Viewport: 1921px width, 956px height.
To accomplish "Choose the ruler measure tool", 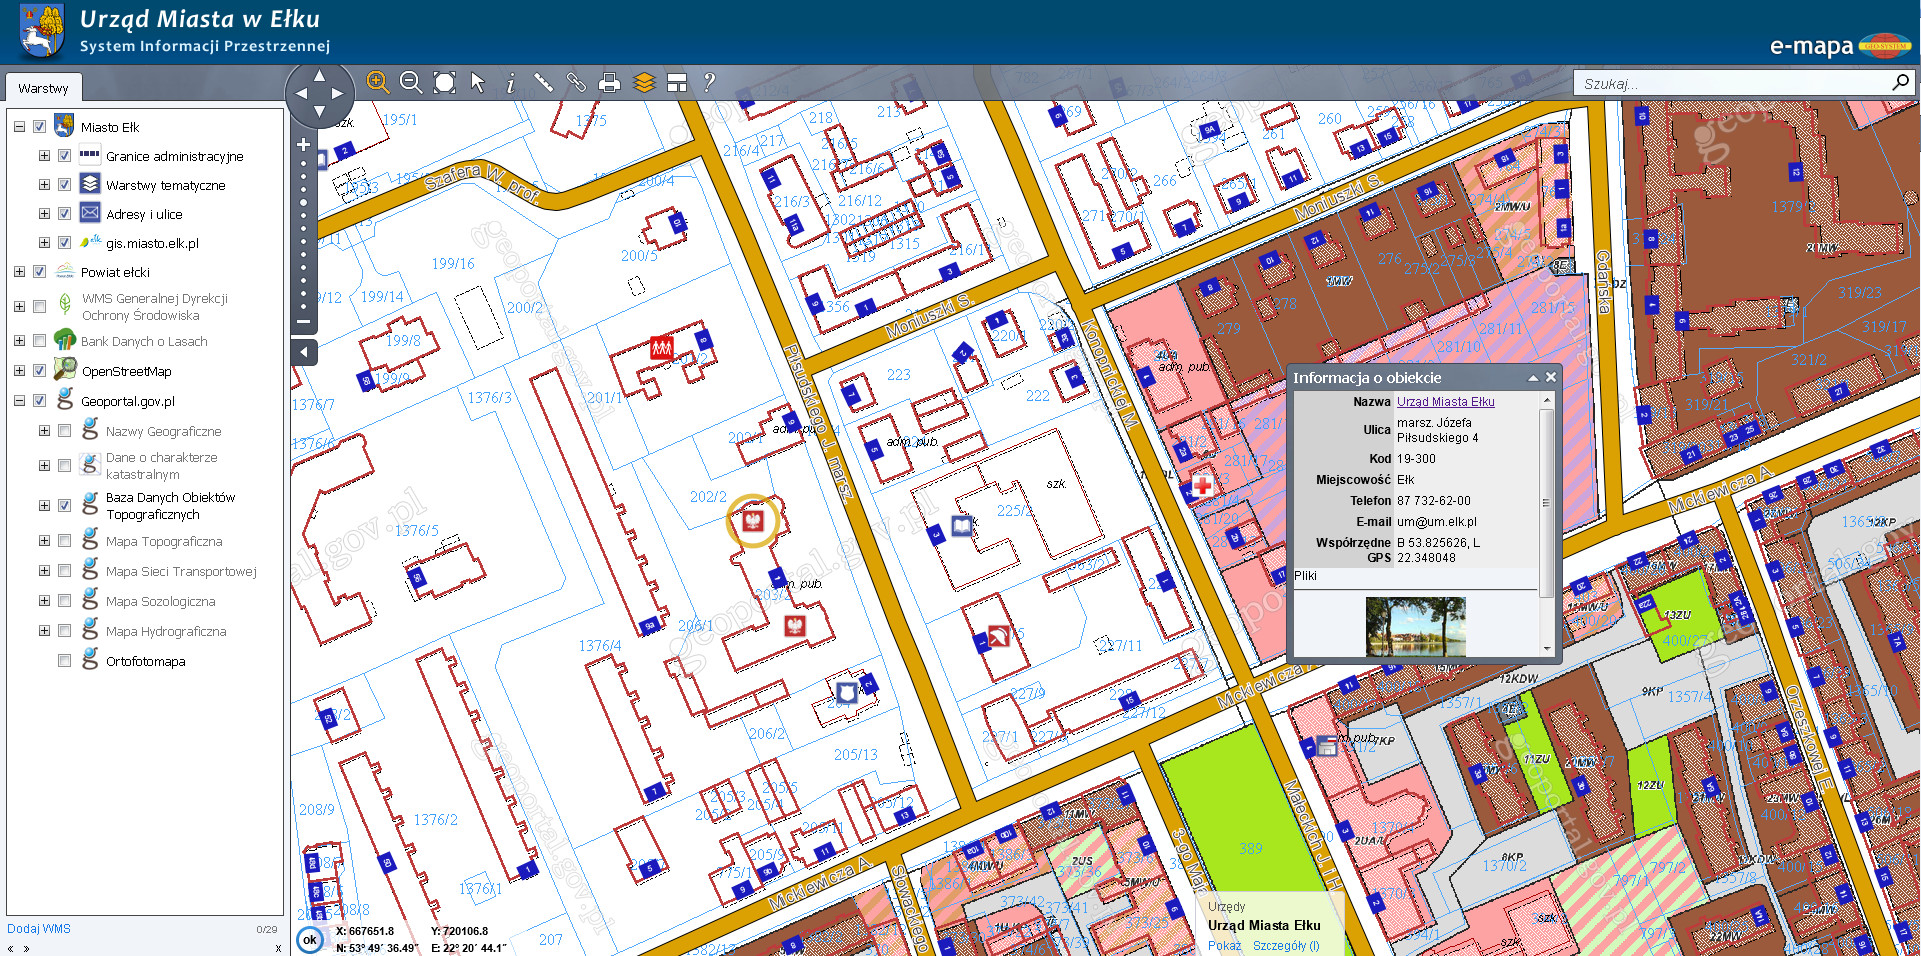I will tap(543, 82).
